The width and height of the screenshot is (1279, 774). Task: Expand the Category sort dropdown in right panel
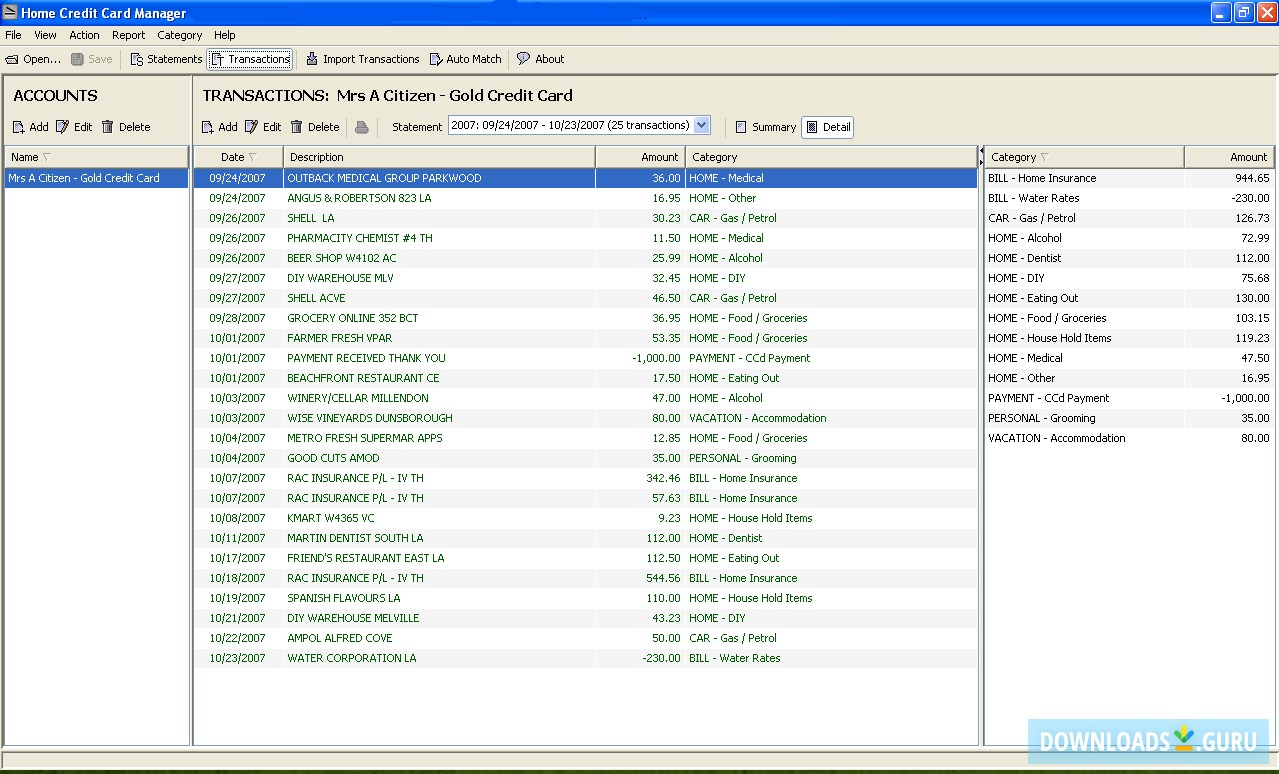[1046, 157]
